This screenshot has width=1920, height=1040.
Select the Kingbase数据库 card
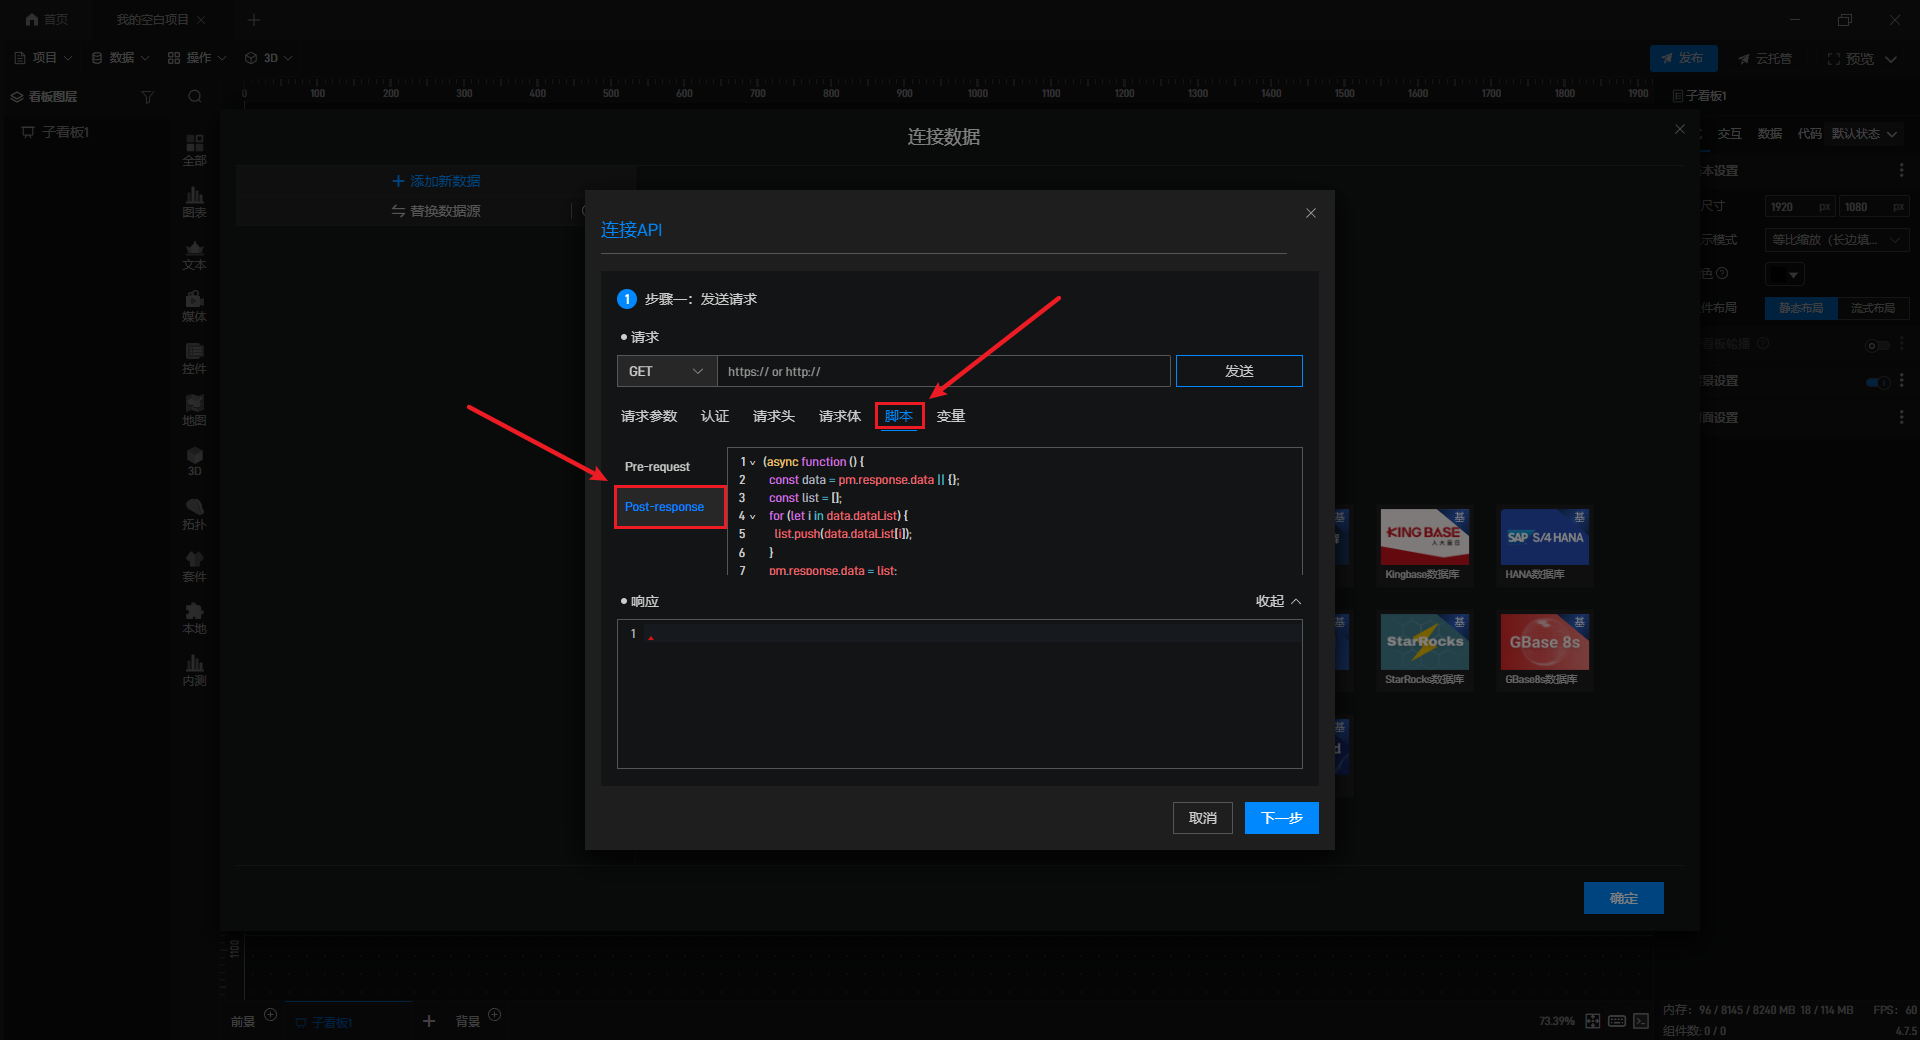(x=1425, y=546)
